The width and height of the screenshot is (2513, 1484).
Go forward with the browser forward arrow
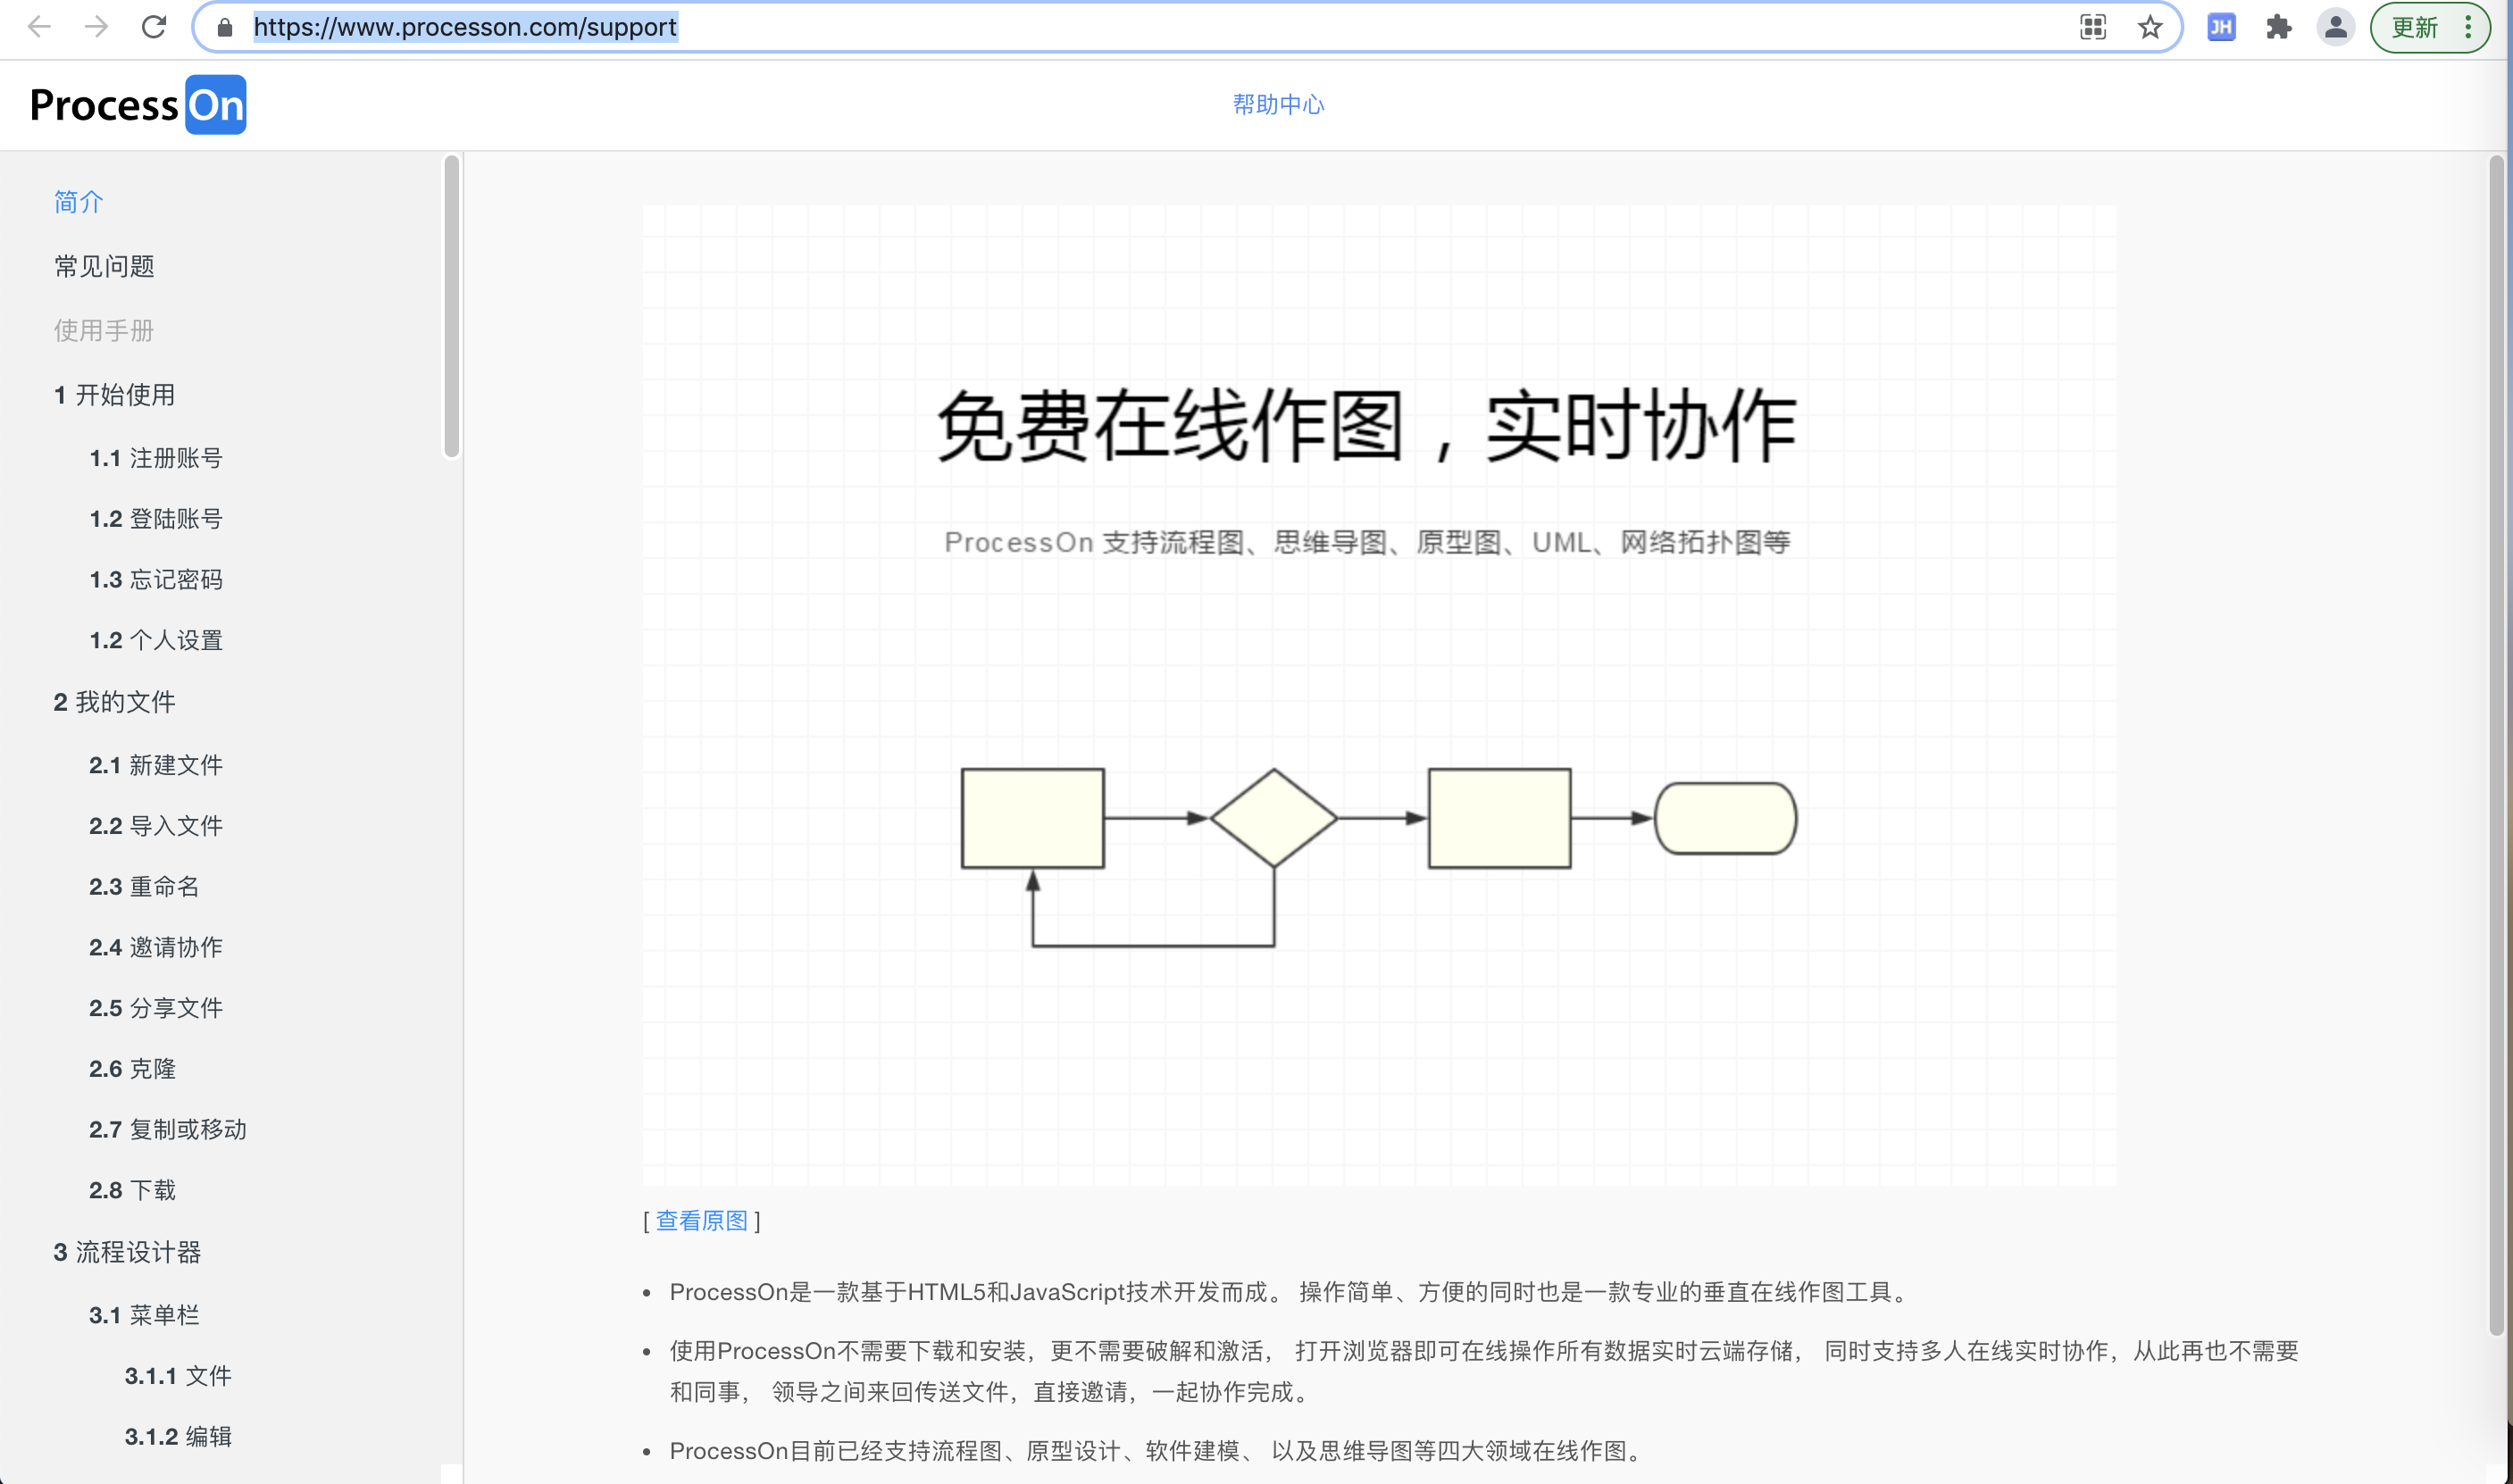point(96,27)
